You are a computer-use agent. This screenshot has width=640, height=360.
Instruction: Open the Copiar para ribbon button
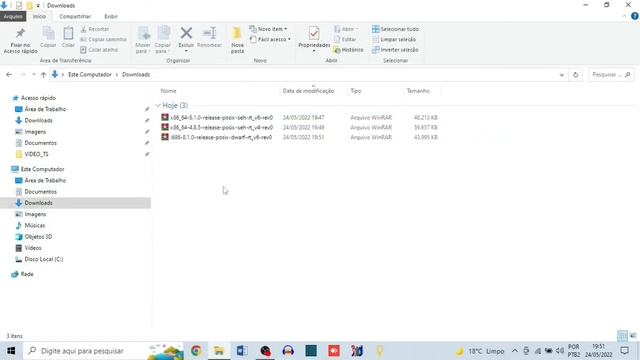click(x=163, y=40)
